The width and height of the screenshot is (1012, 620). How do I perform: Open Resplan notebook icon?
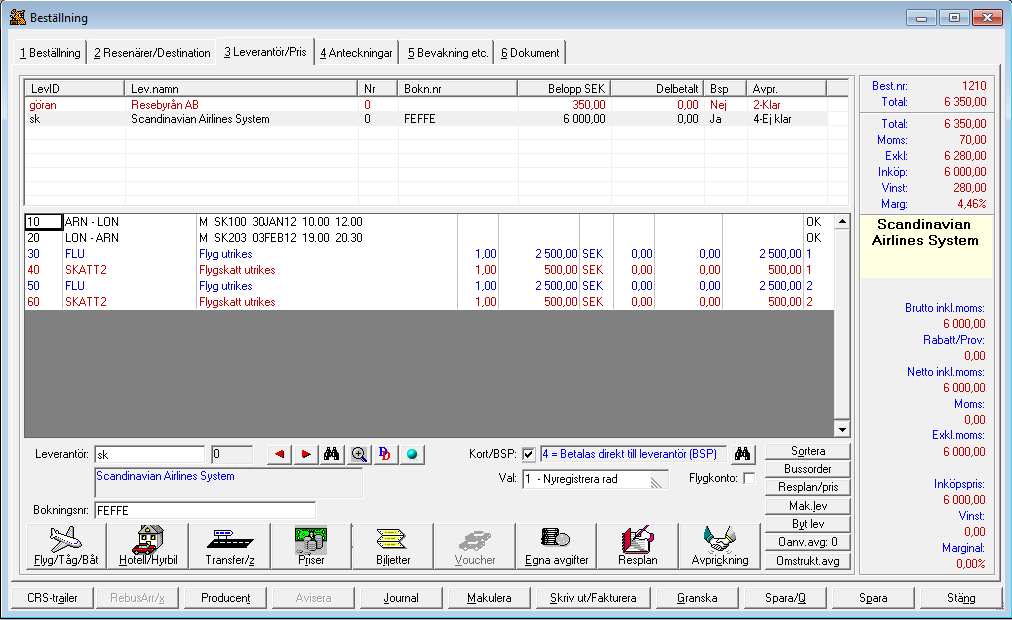point(638,546)
